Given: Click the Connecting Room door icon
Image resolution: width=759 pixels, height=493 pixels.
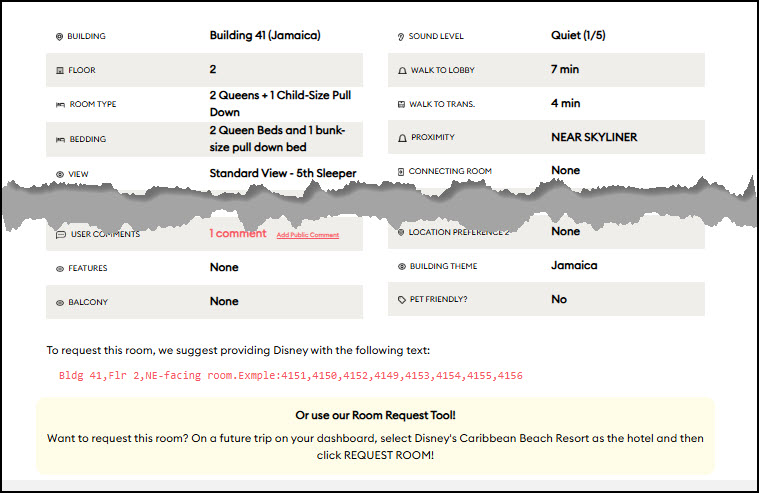Looking at the screenshot, I should pos(401,171).
